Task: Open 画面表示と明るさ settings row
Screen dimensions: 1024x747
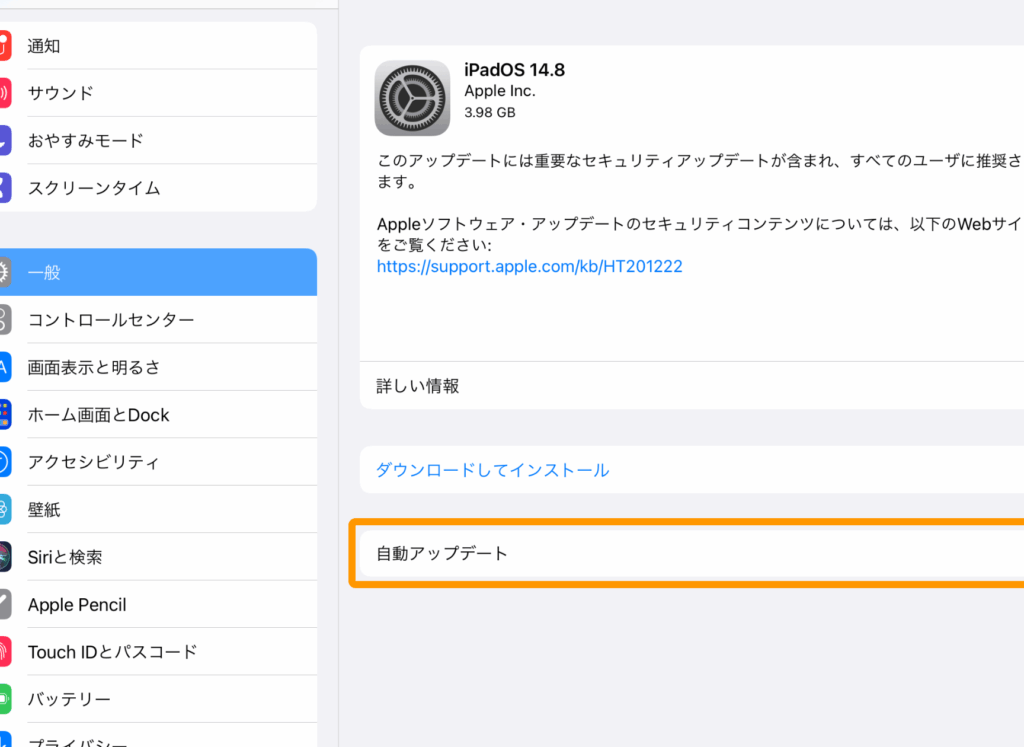Action: click(x=159, y=367)
